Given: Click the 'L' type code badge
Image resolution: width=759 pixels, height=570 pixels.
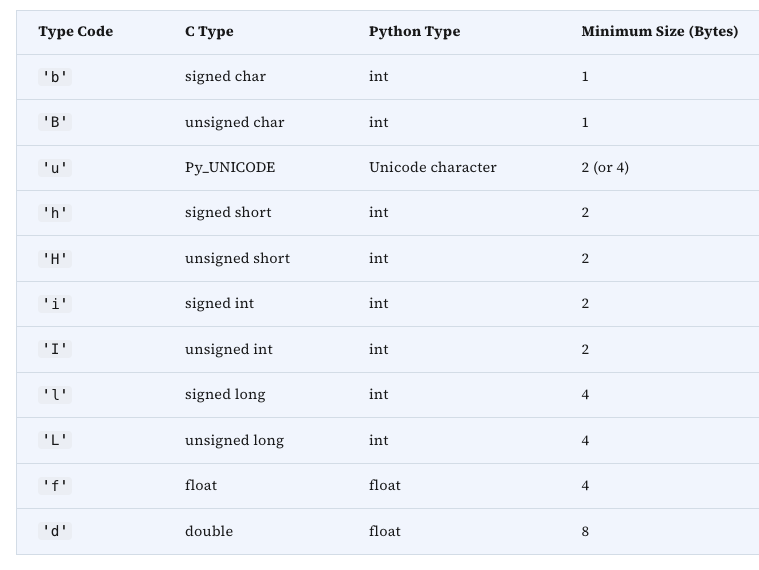Looking at the screenshot, I should point(55,440).
